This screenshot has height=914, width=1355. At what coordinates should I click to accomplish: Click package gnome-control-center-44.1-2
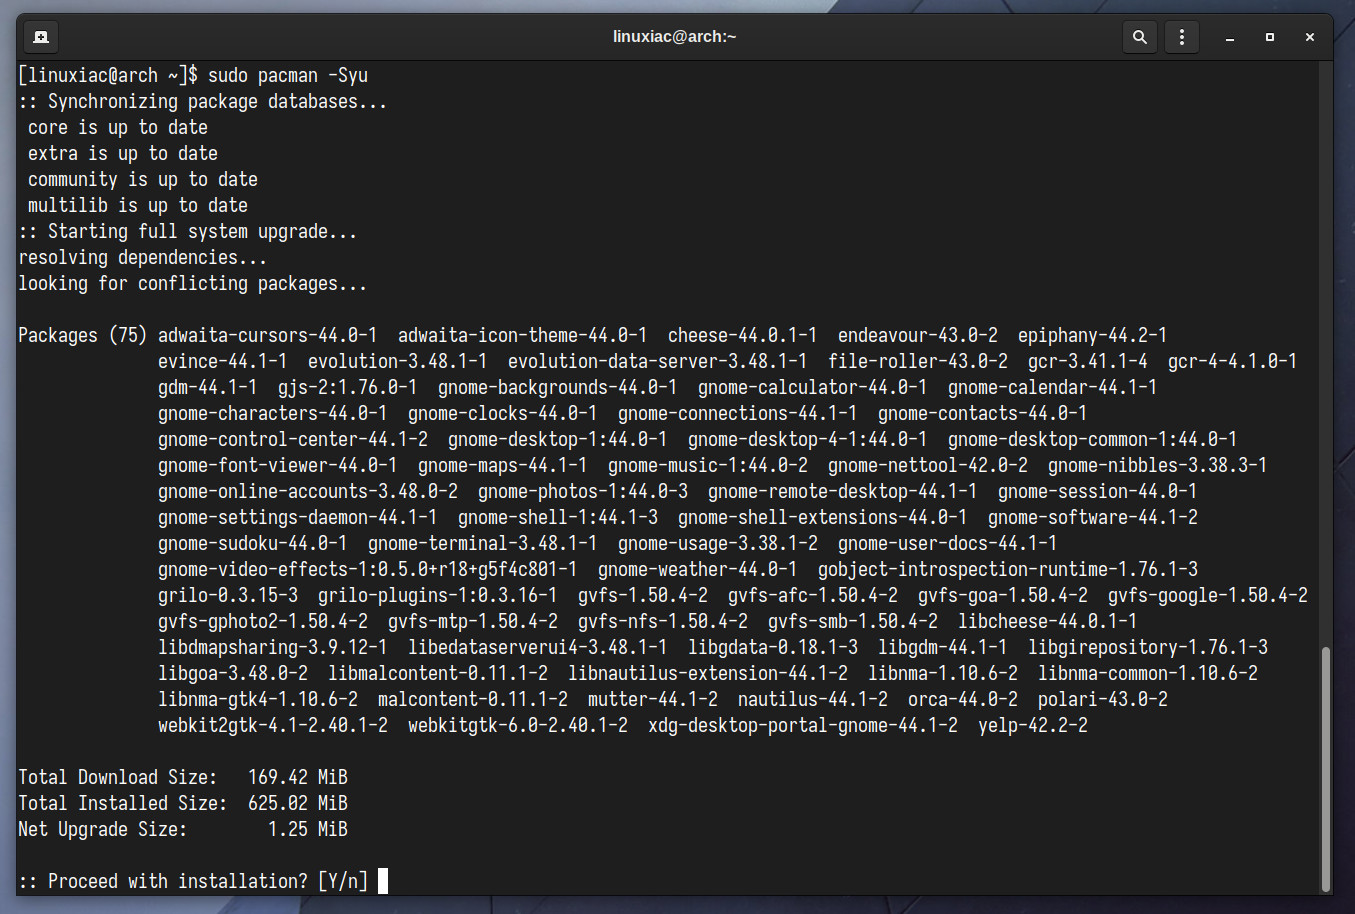293,440
